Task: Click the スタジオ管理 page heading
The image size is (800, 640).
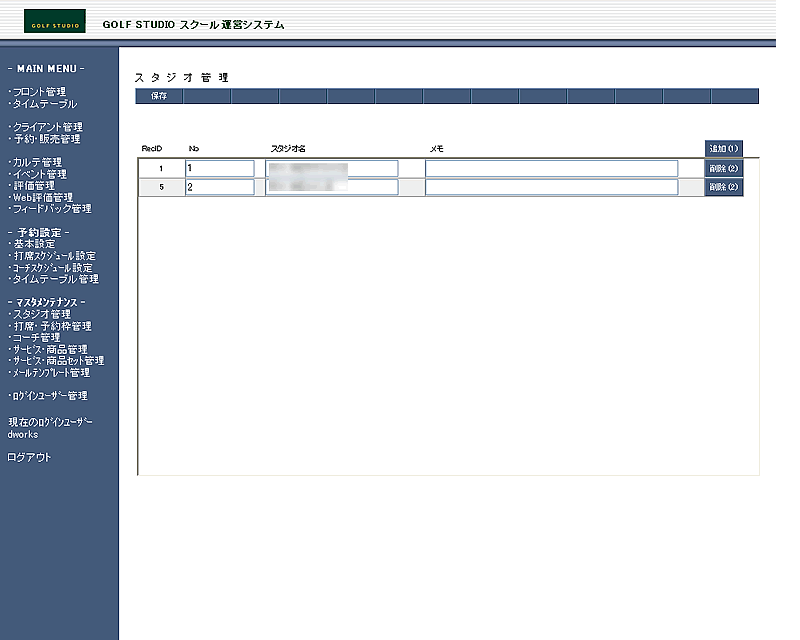Action: [x=182, y=78]
